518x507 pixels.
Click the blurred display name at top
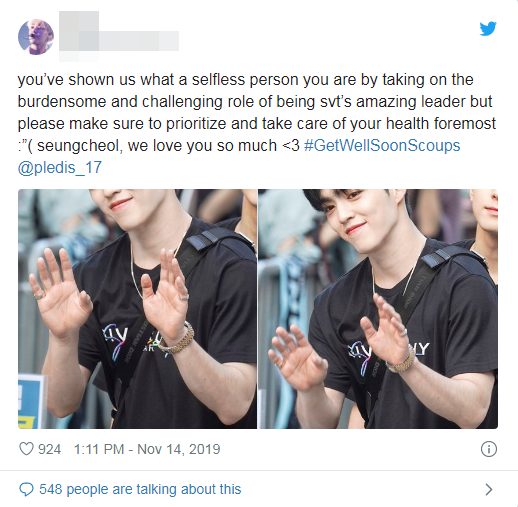pyautogui.click(x=79, y=21)
